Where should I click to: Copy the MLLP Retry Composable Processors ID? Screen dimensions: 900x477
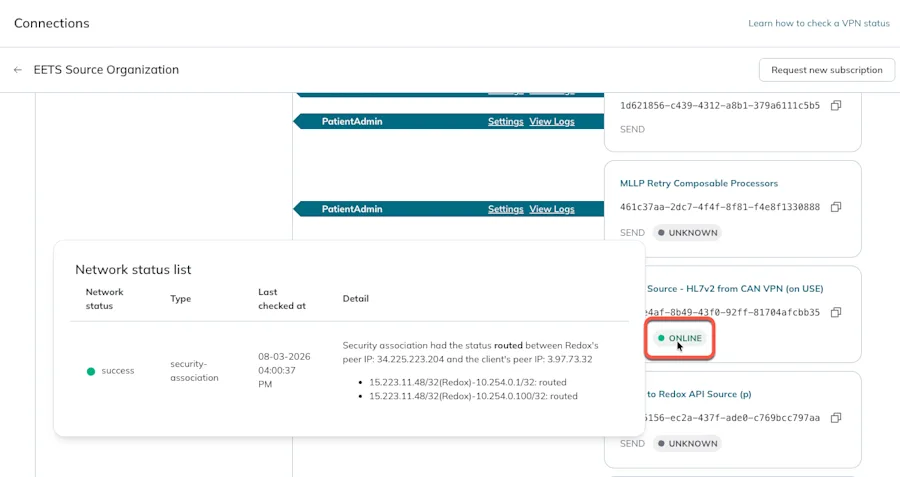pyautogui.click(x=836, y=207)
